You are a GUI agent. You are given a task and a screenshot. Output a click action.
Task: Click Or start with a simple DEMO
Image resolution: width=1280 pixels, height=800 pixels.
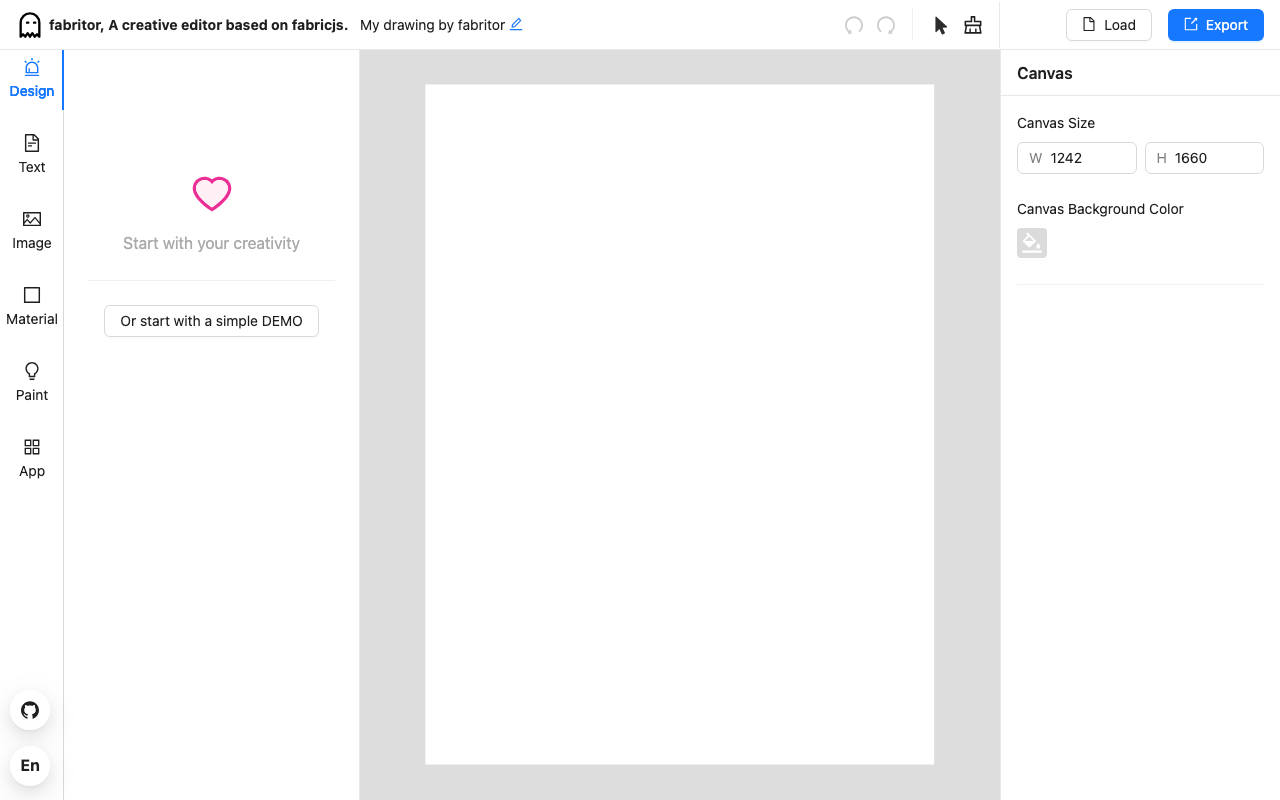[x=211, y=321]
